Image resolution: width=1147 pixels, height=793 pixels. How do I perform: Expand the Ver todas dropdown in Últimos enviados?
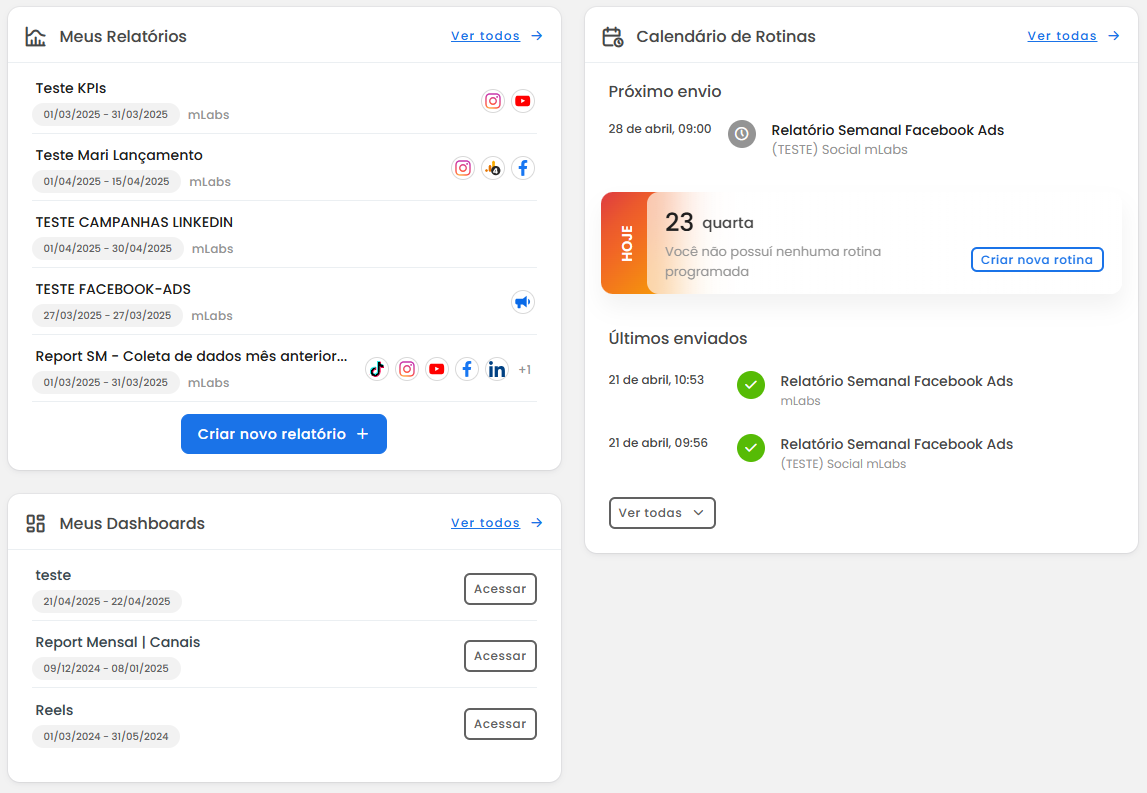662,513
